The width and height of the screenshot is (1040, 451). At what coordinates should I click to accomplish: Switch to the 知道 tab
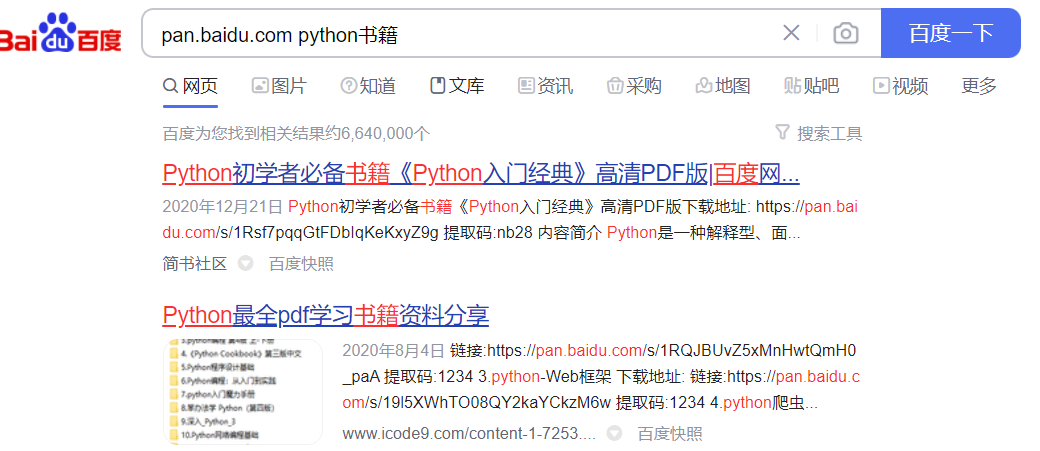coord(368,86)
